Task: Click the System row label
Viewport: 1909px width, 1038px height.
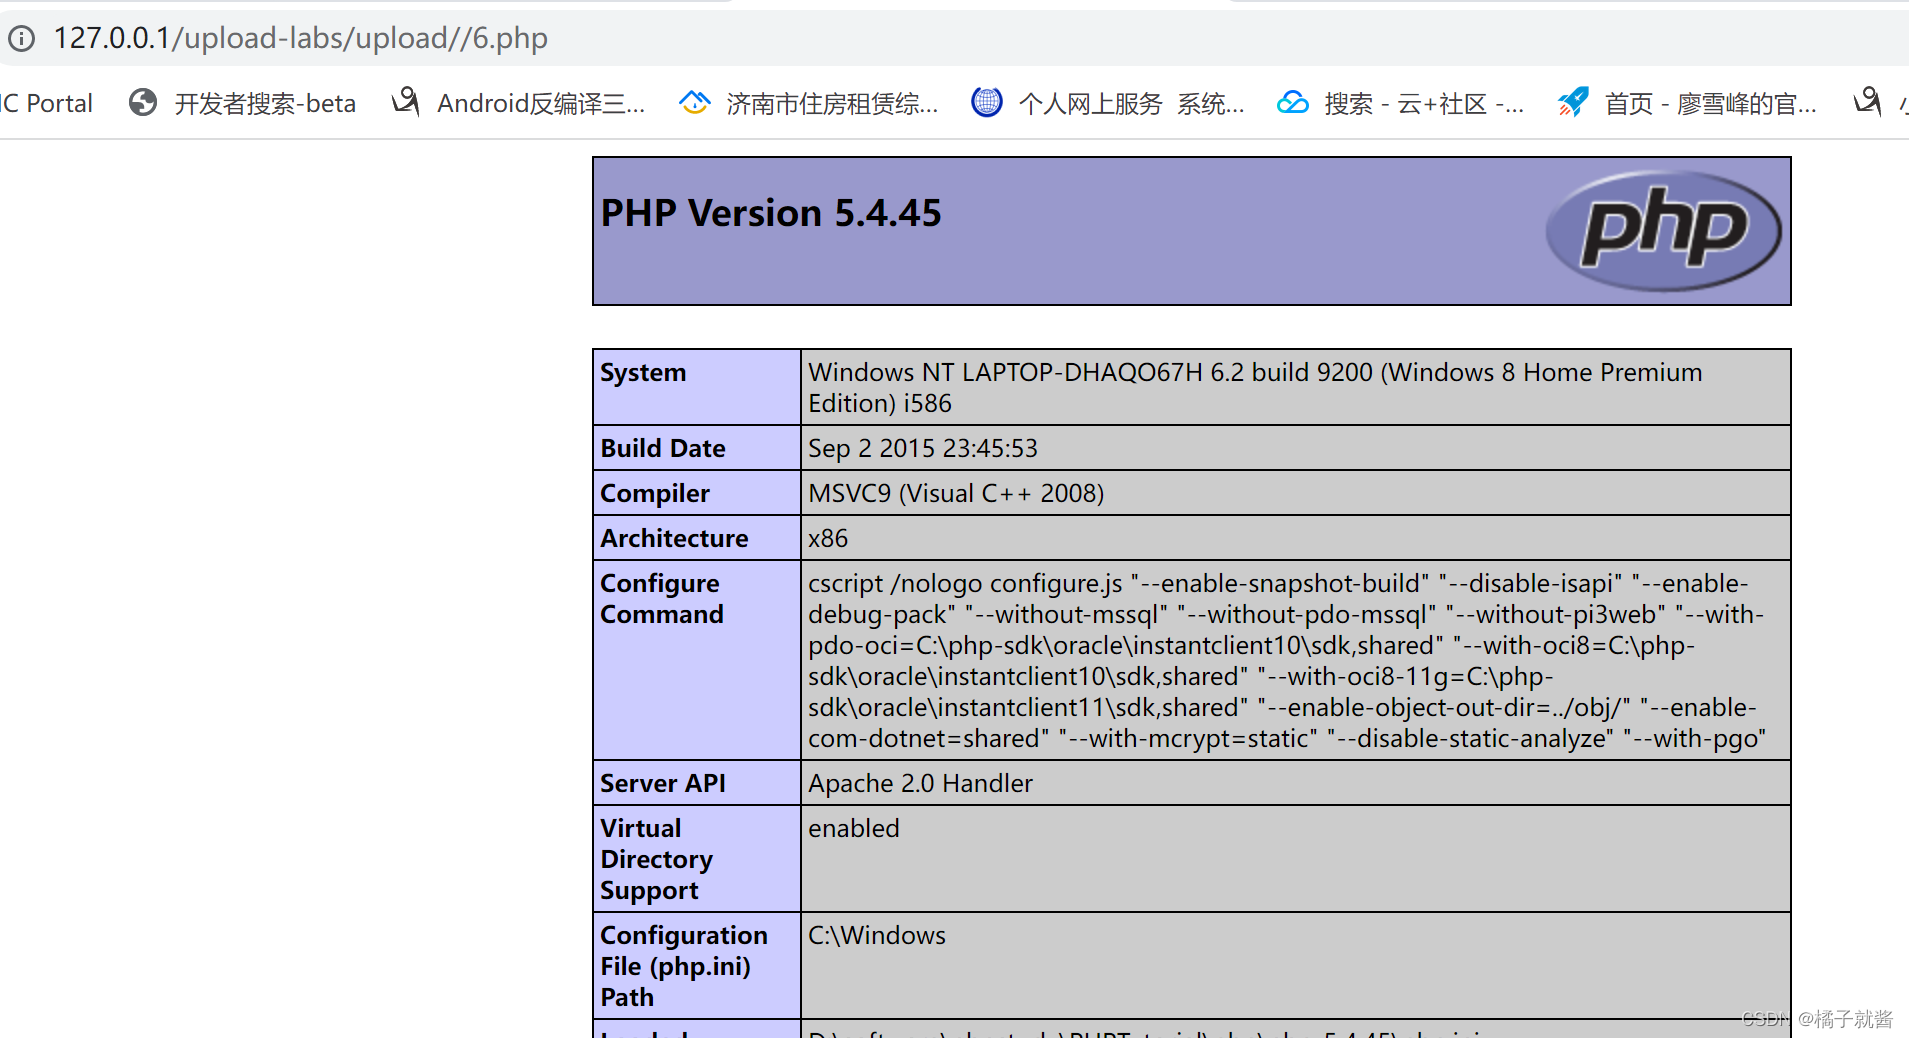Action: coord(643,373)
